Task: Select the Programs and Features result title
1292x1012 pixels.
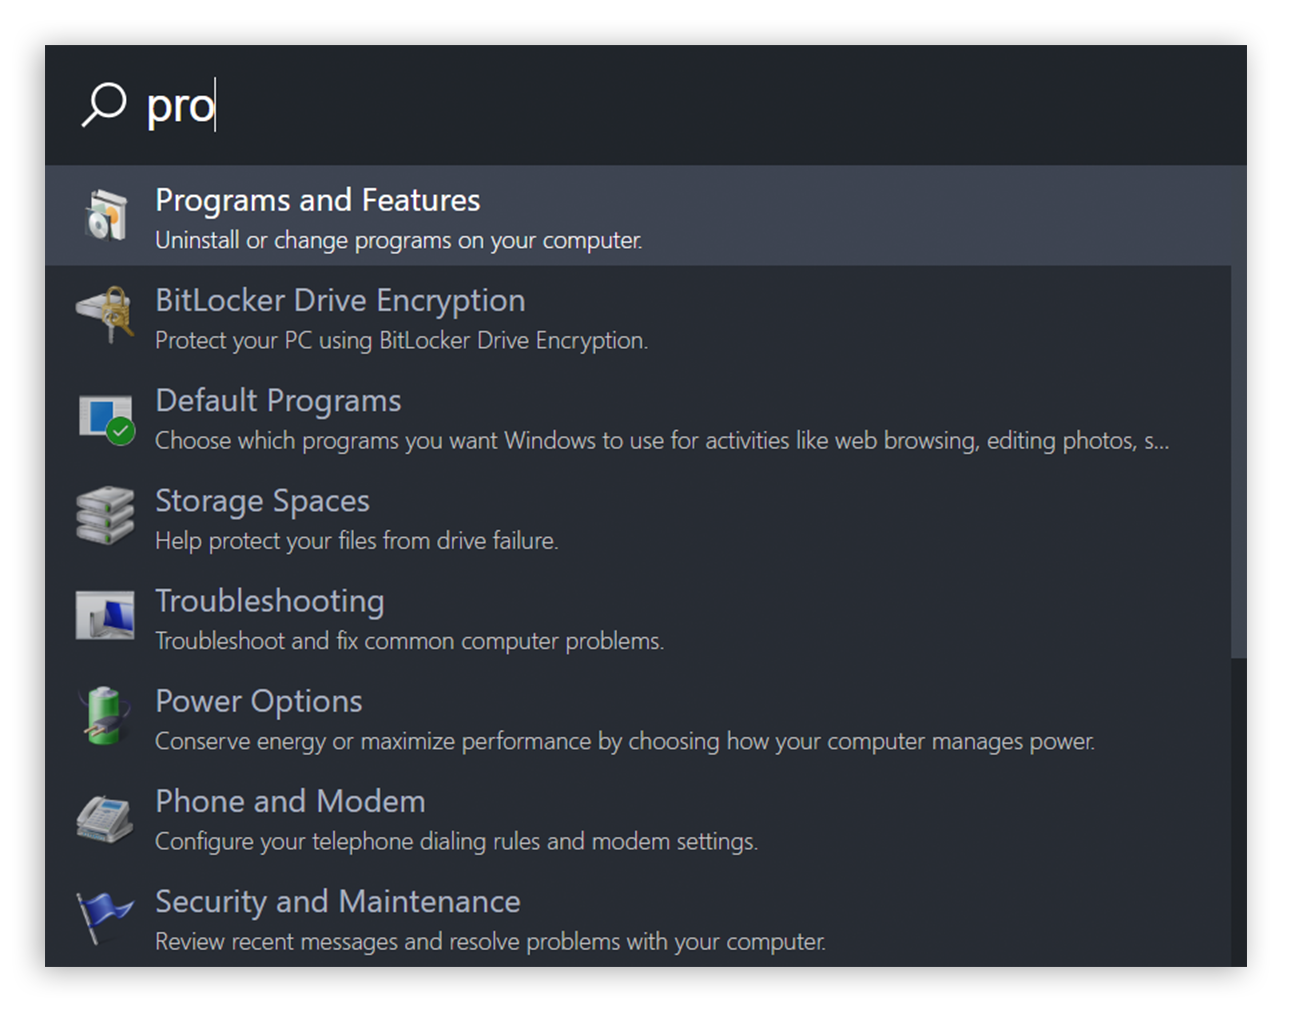Action: [318, 200]
